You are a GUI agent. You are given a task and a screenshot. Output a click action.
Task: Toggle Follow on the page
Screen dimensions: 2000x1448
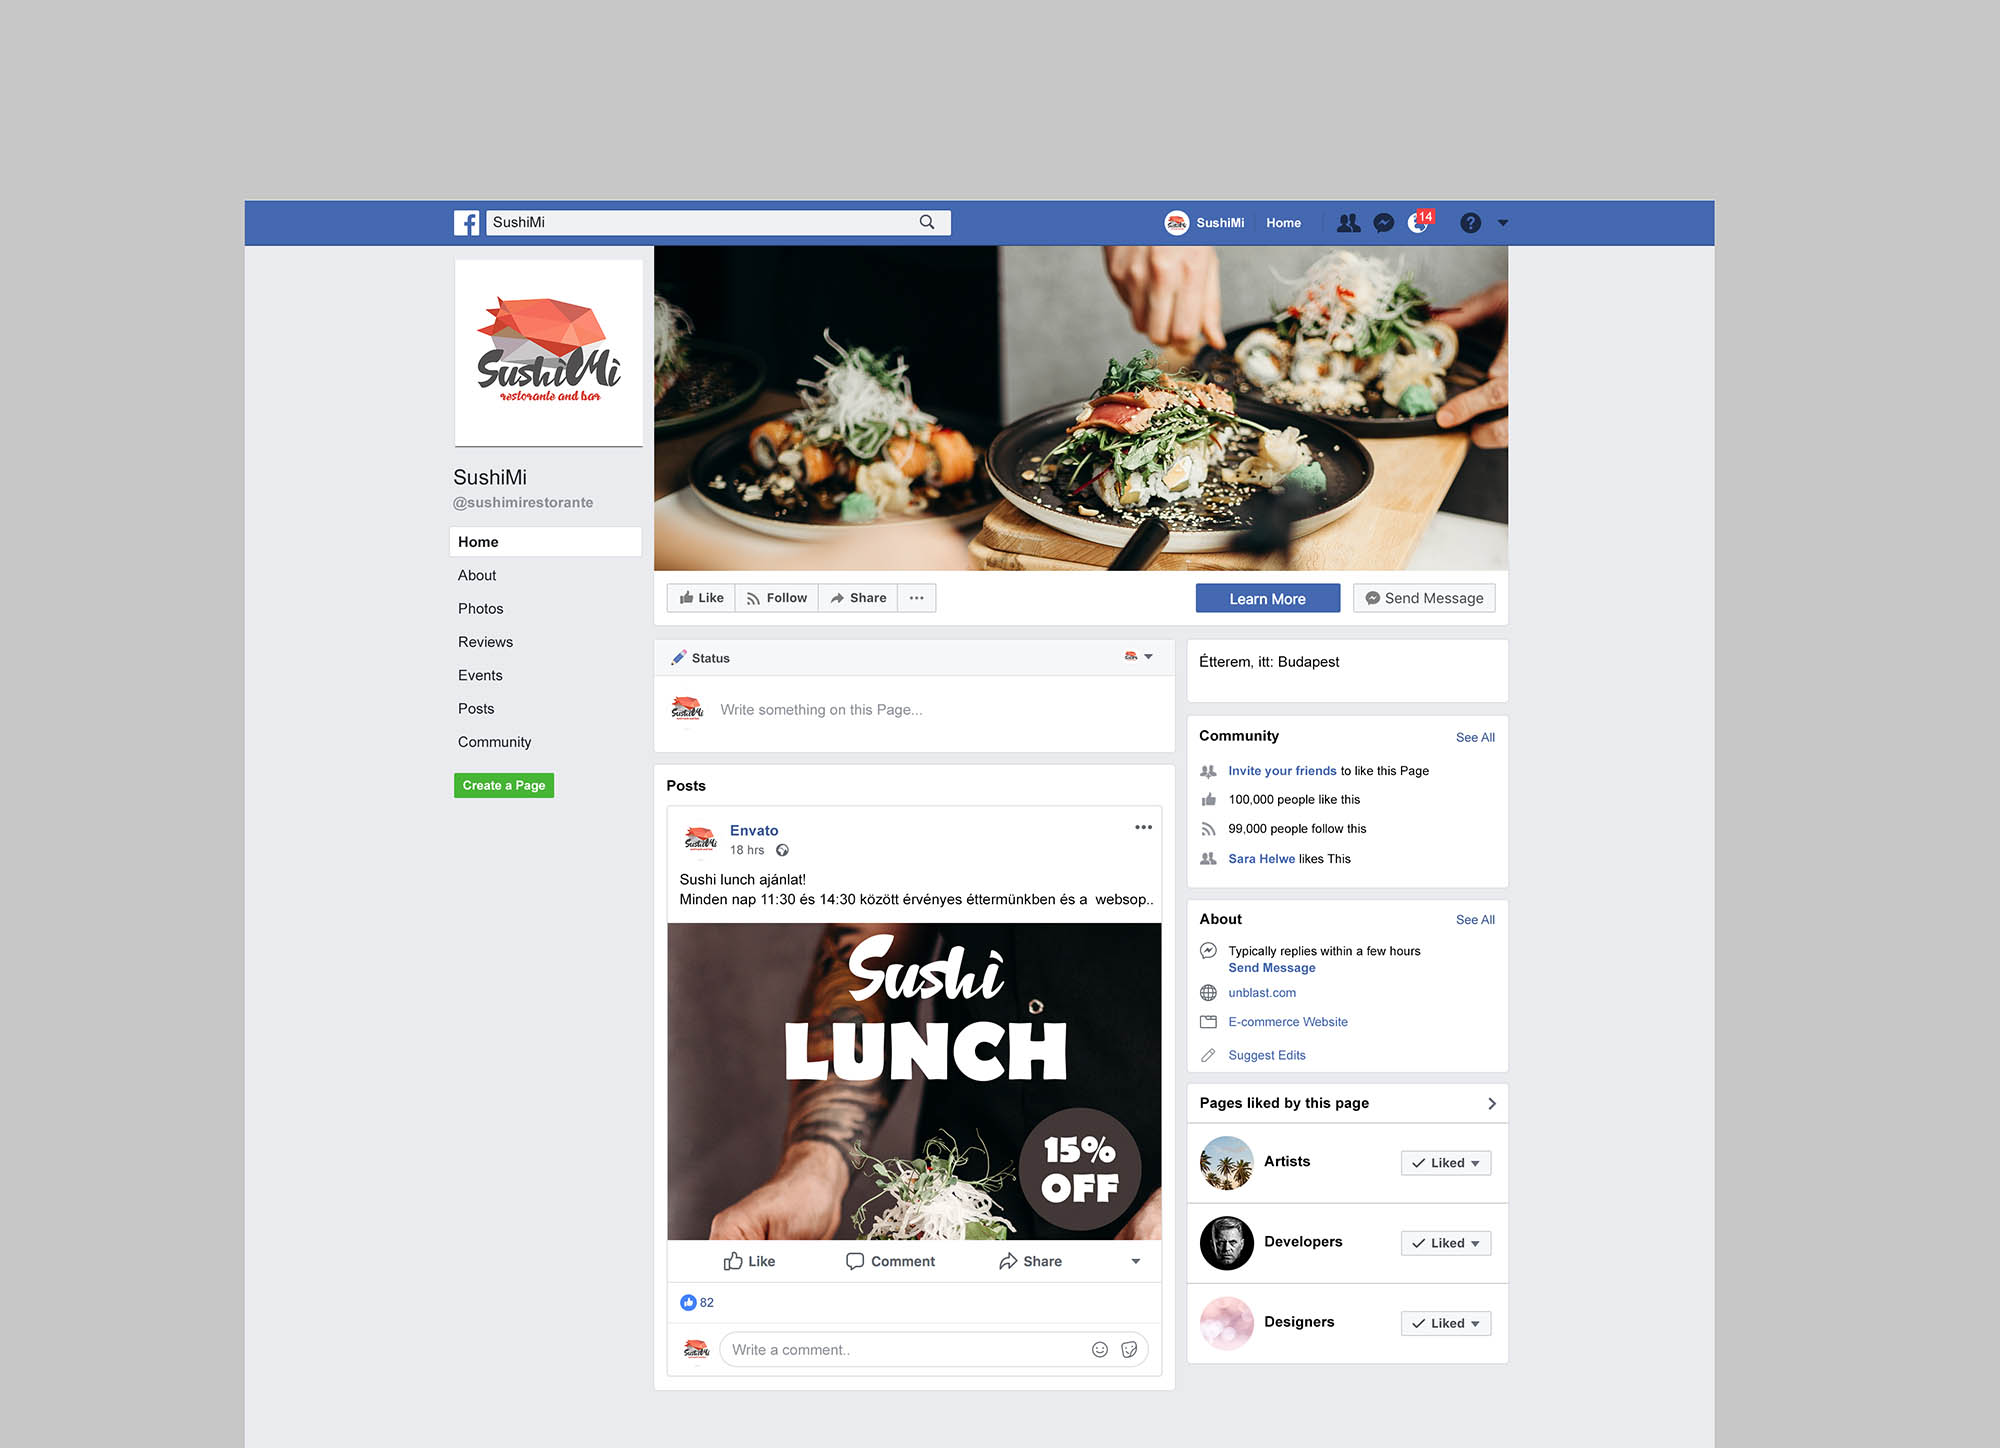tap(775, 596)
